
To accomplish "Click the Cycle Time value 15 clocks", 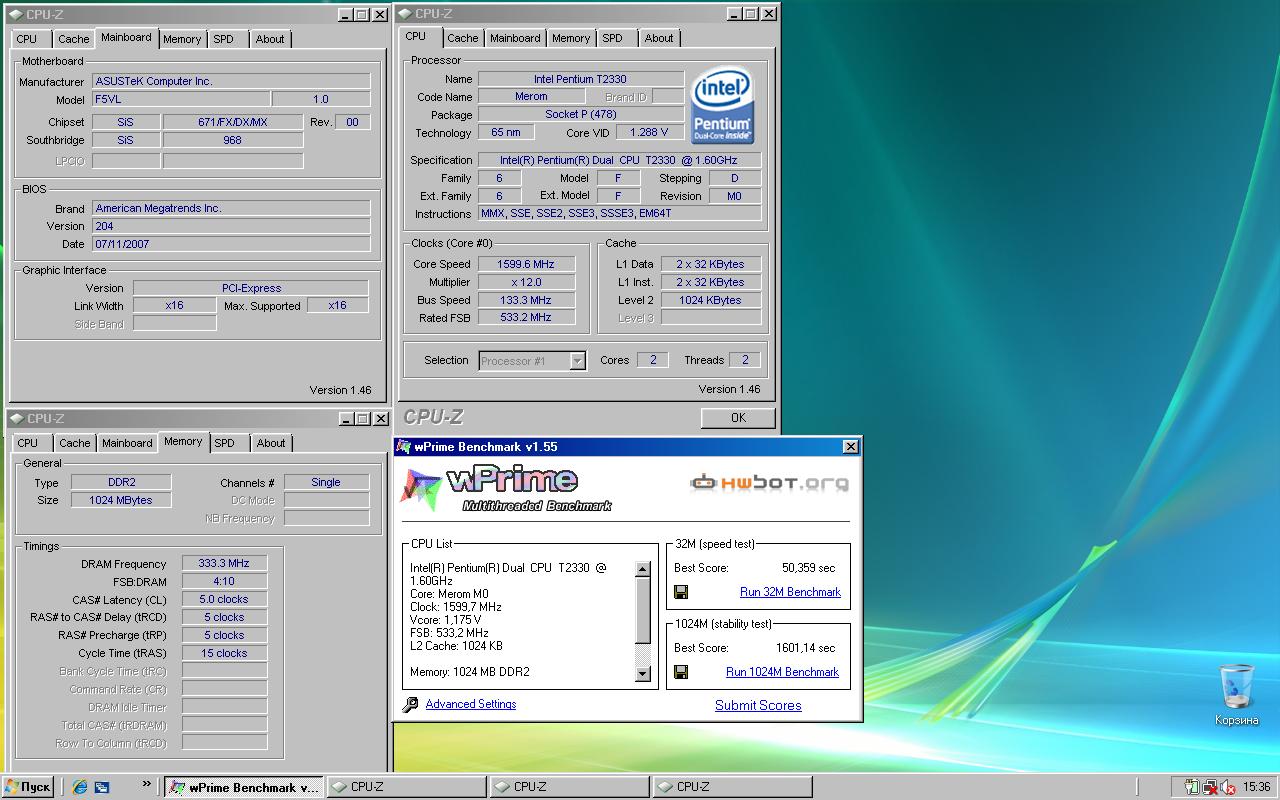I will point(224,653).
